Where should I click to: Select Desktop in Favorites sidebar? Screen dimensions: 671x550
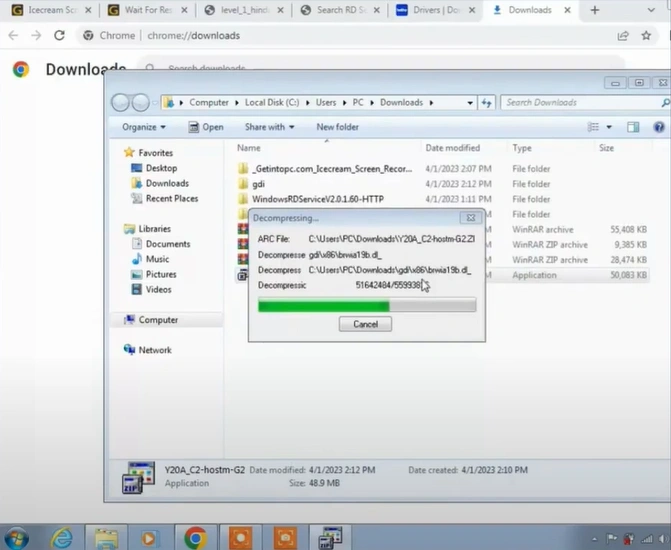(x=160, y=168)
